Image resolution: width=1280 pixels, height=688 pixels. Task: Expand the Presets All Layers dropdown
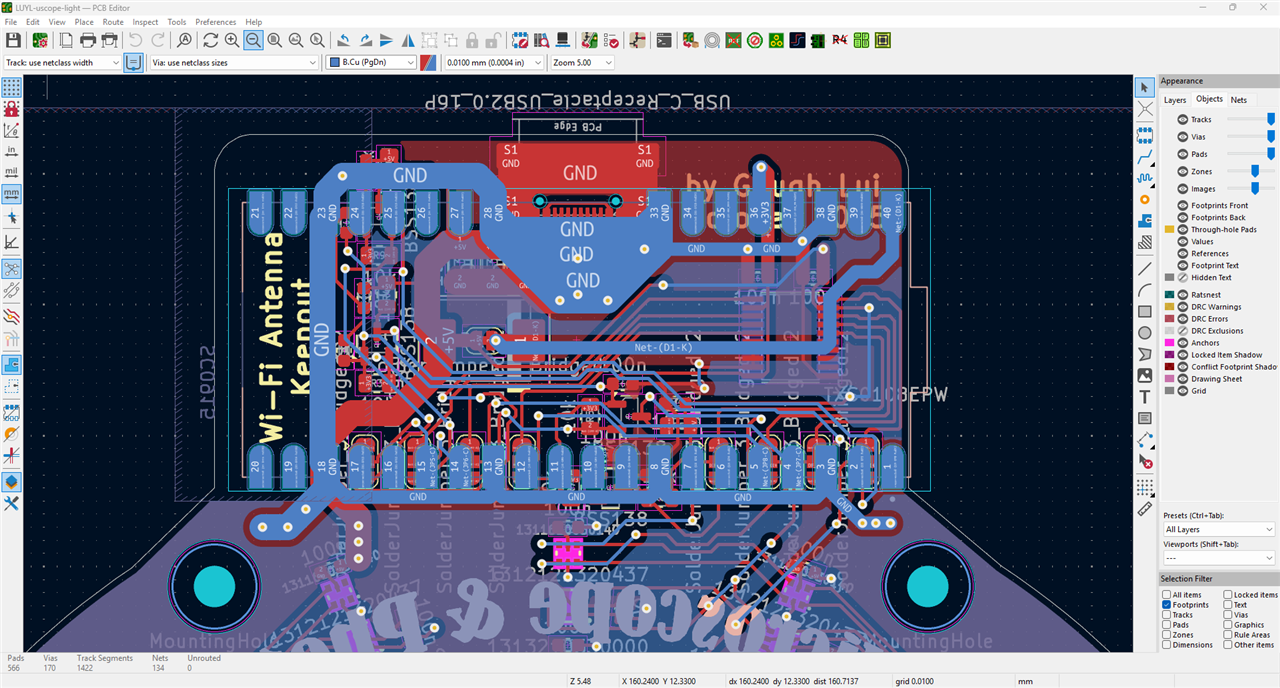point(1219,529)
